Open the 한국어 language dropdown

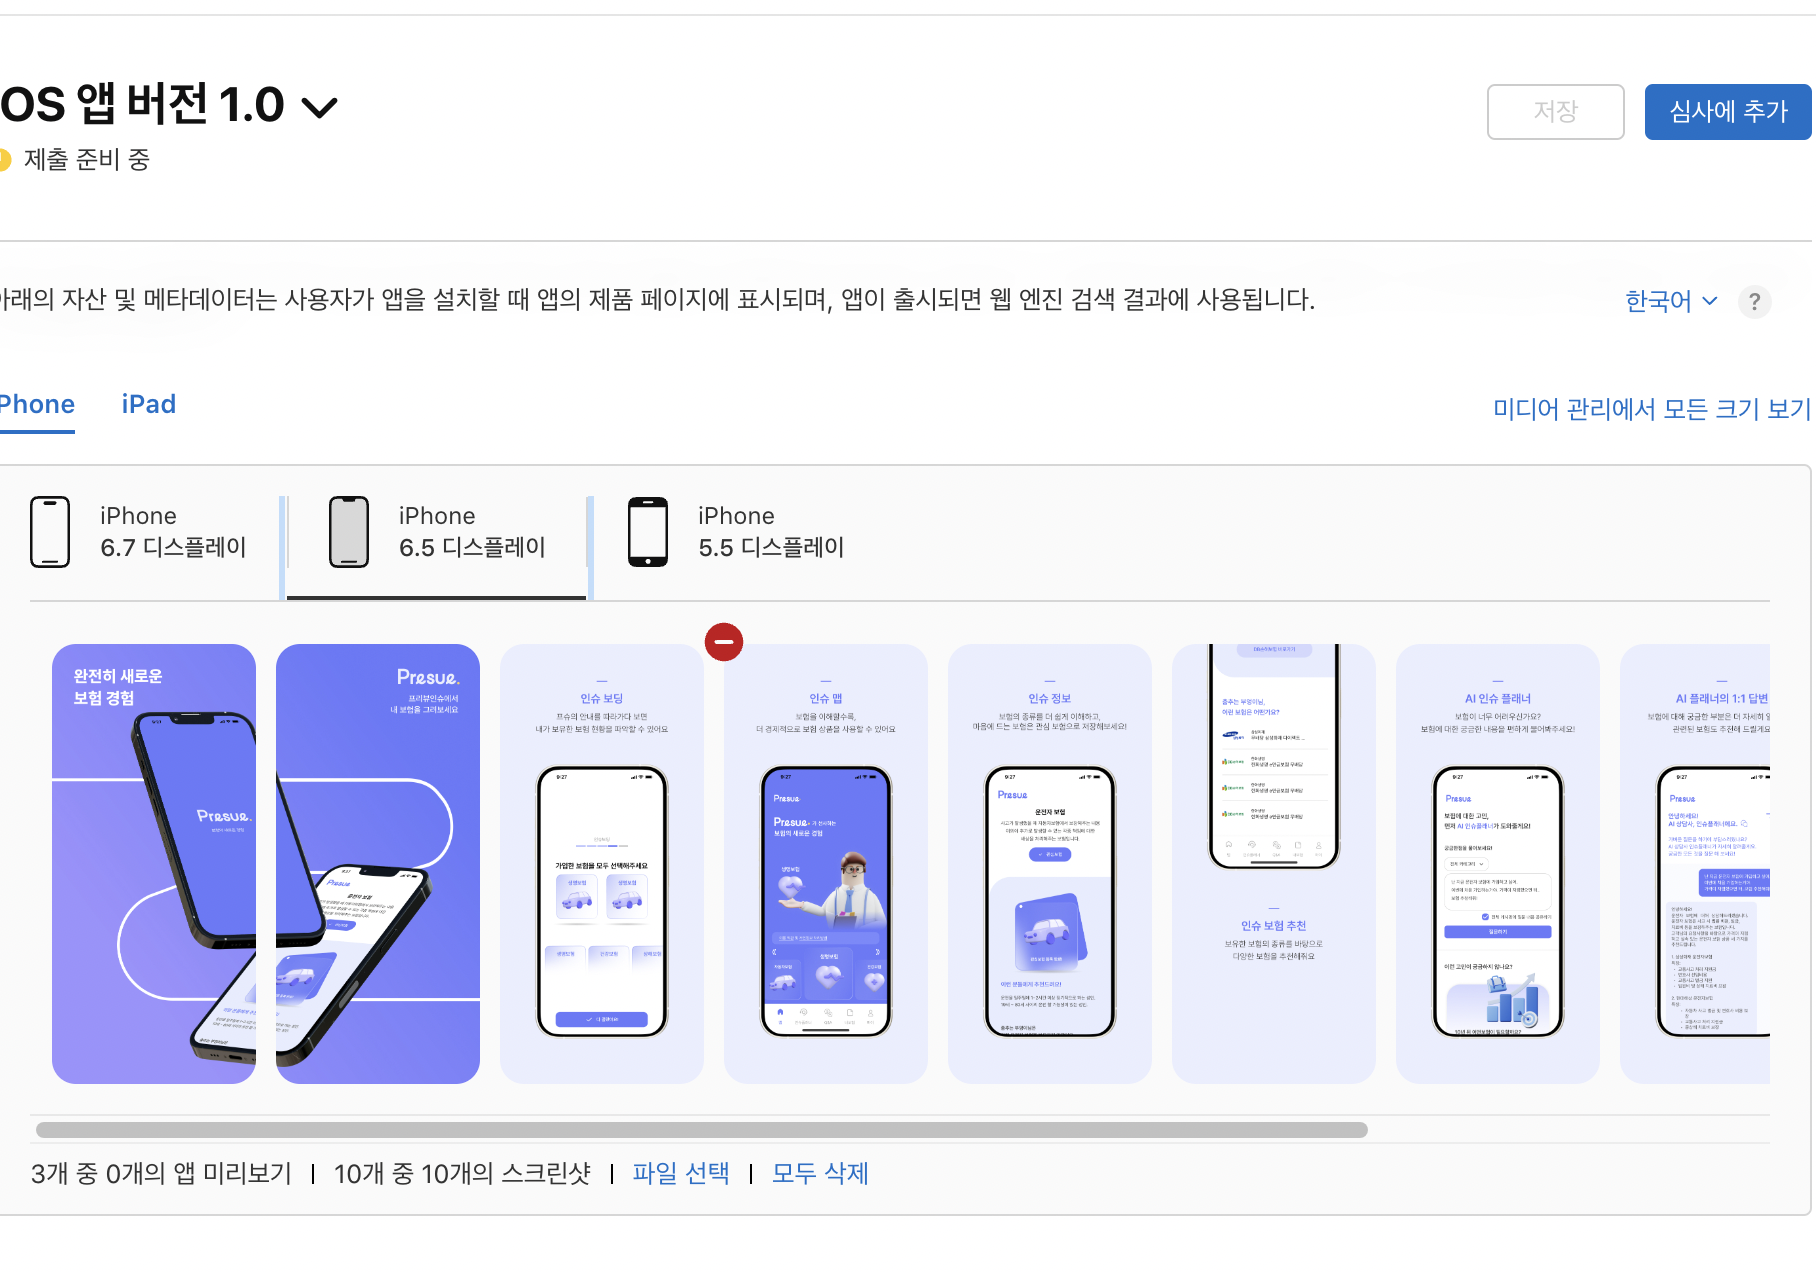click(x=1671, y=301)
